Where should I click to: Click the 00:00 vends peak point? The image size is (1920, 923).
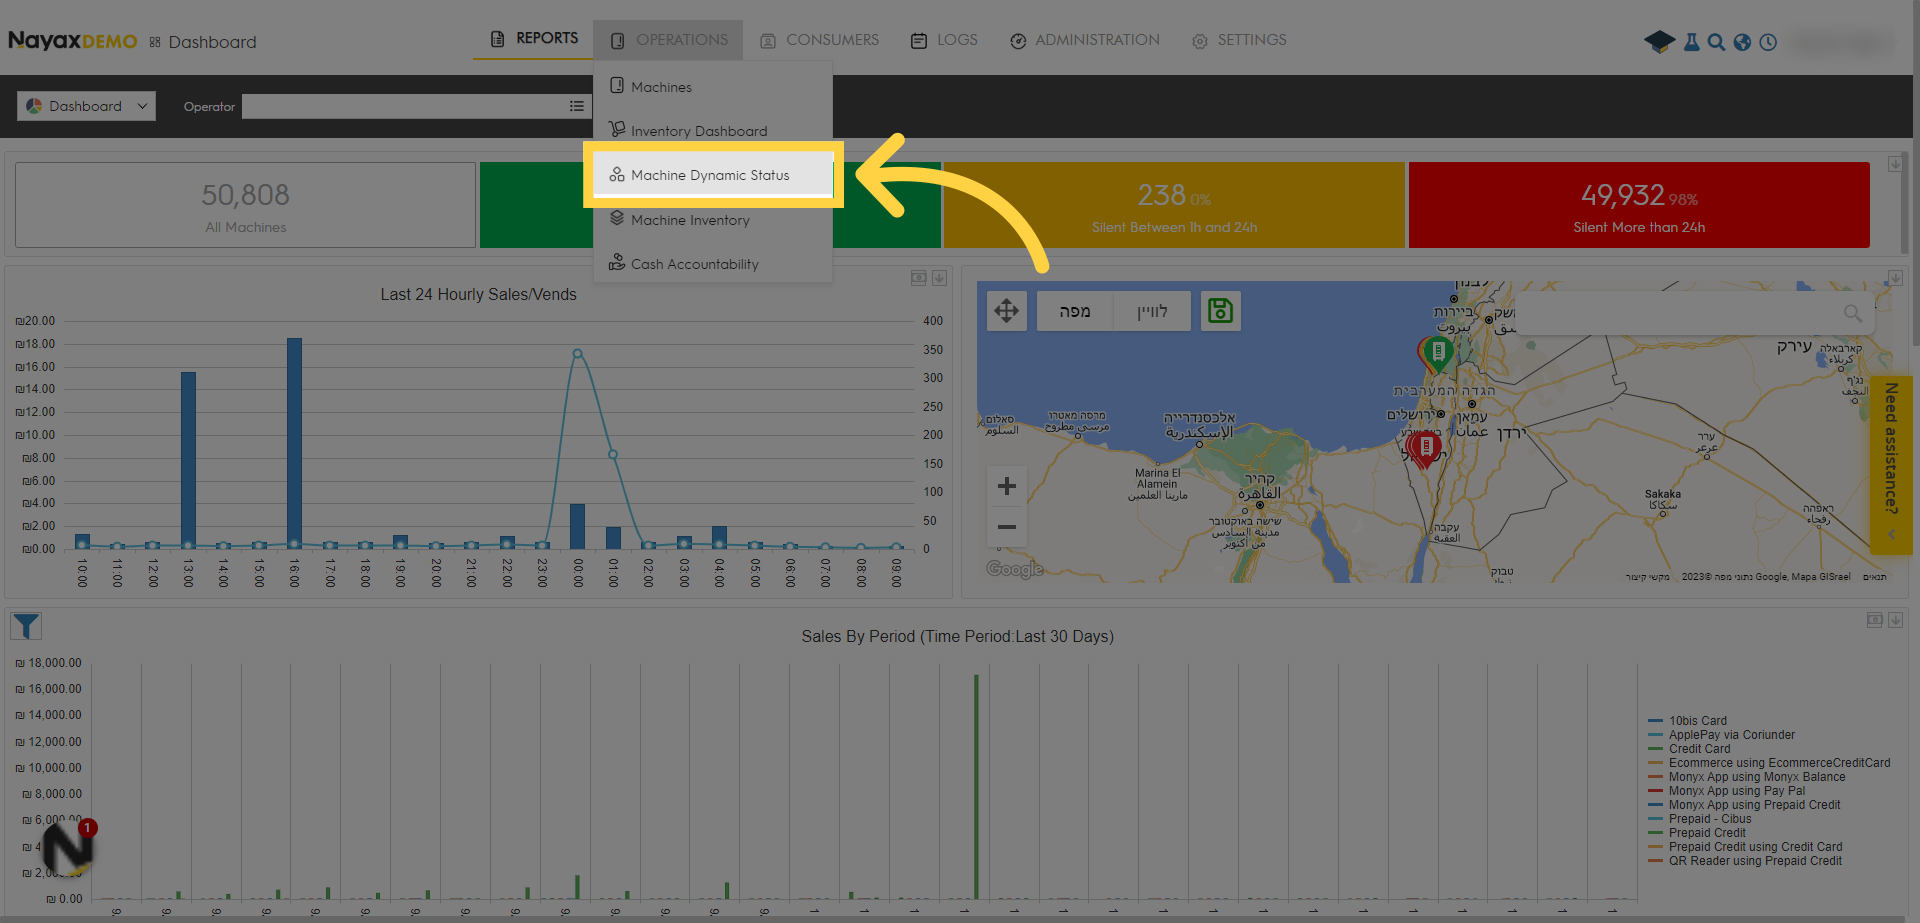pyautogui.click(x=577, y=353)
